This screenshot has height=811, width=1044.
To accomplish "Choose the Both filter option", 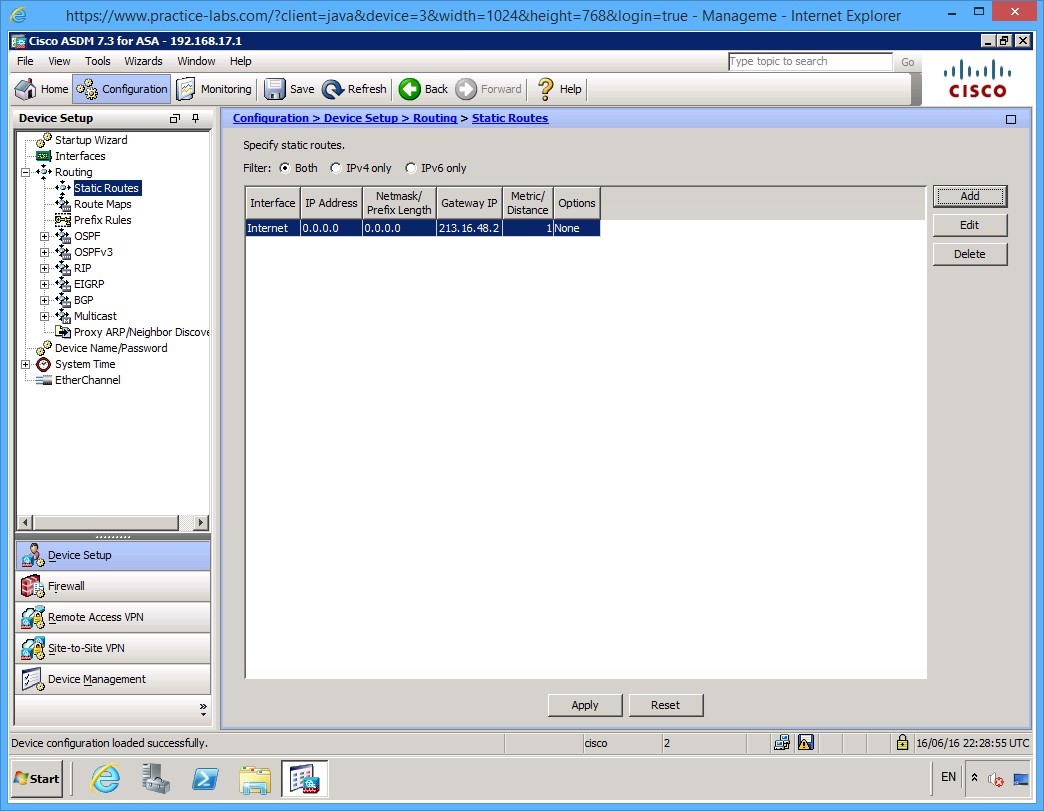I will [284, 168].
